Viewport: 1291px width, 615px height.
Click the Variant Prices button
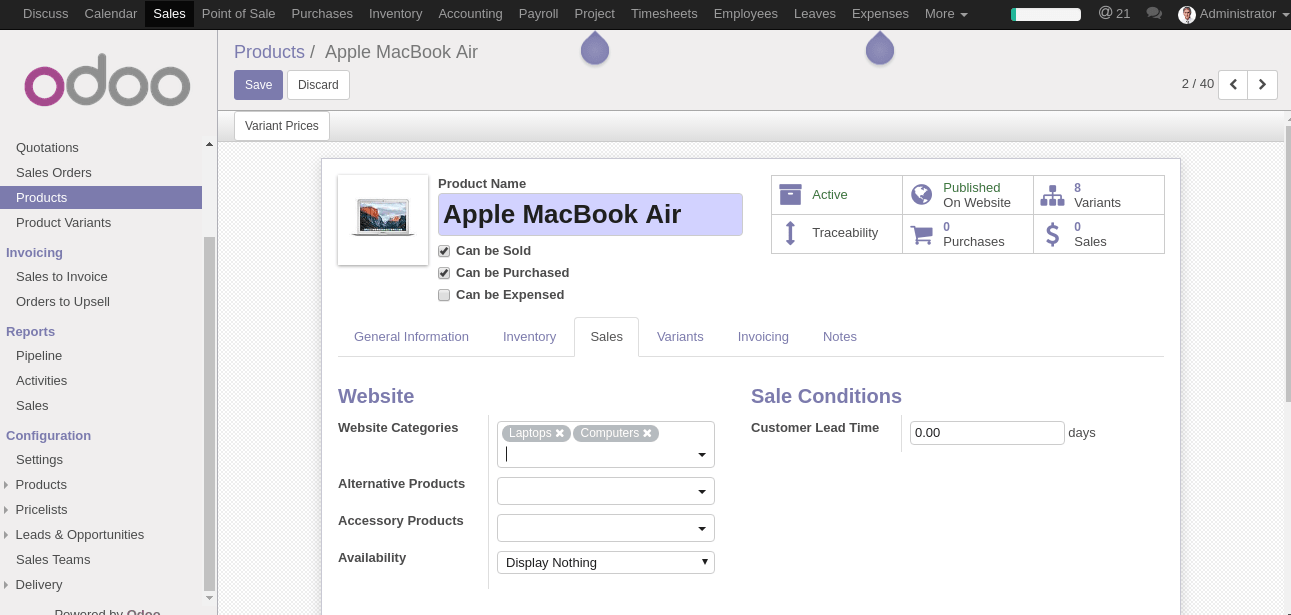[x=282, y=126]
